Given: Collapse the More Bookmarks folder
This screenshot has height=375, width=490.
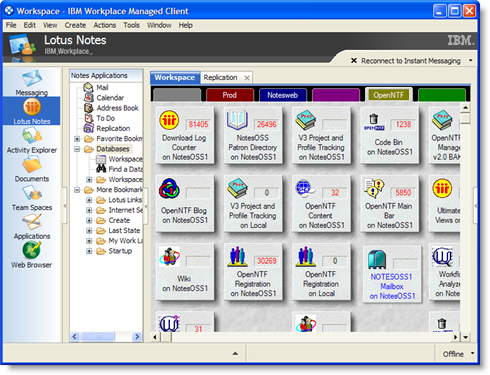Looking at the screenshot, I should pyautogui.click(x=77, y=190).
